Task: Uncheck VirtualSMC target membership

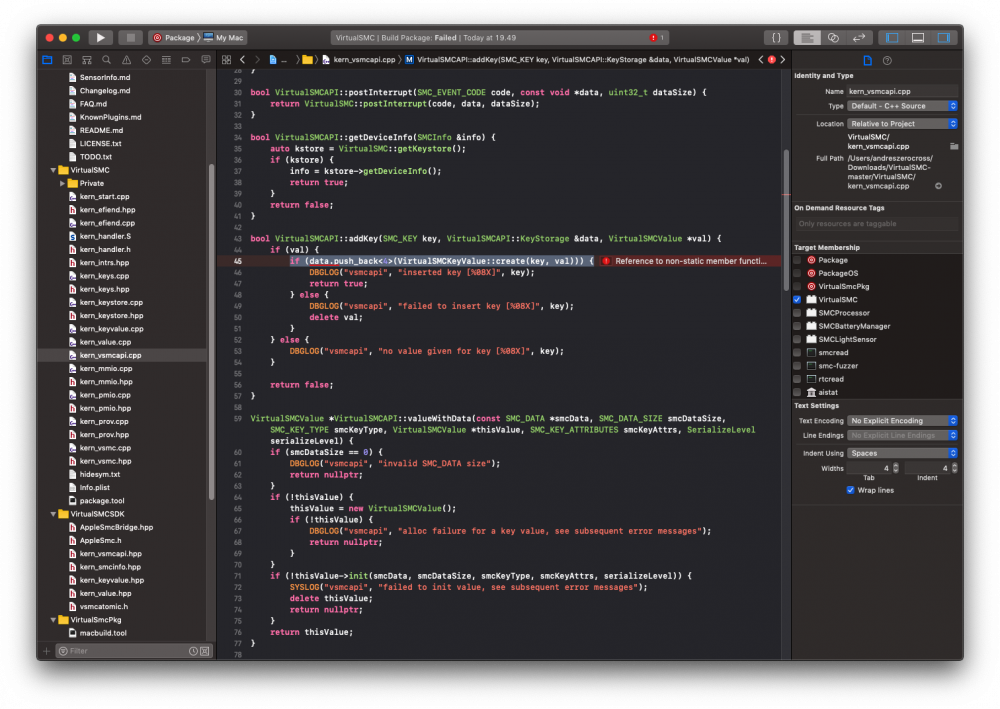Action: [x=797, y=300]
